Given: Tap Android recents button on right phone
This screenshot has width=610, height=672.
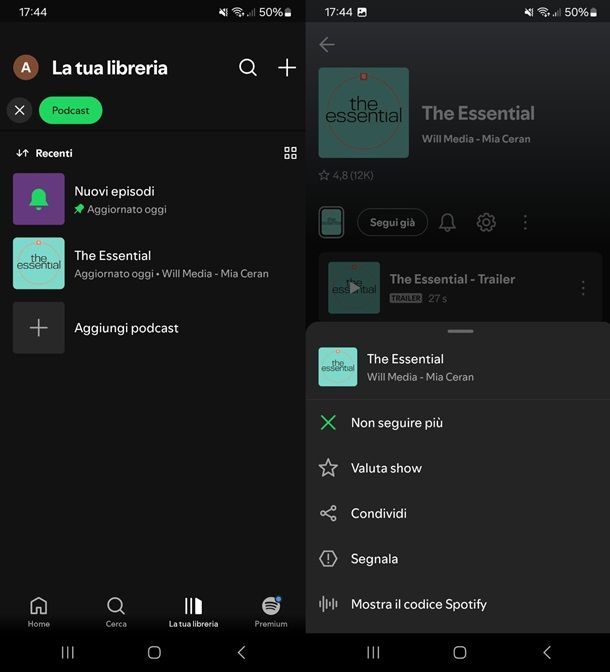Looking at the screenshot, I should pos(373,652).
